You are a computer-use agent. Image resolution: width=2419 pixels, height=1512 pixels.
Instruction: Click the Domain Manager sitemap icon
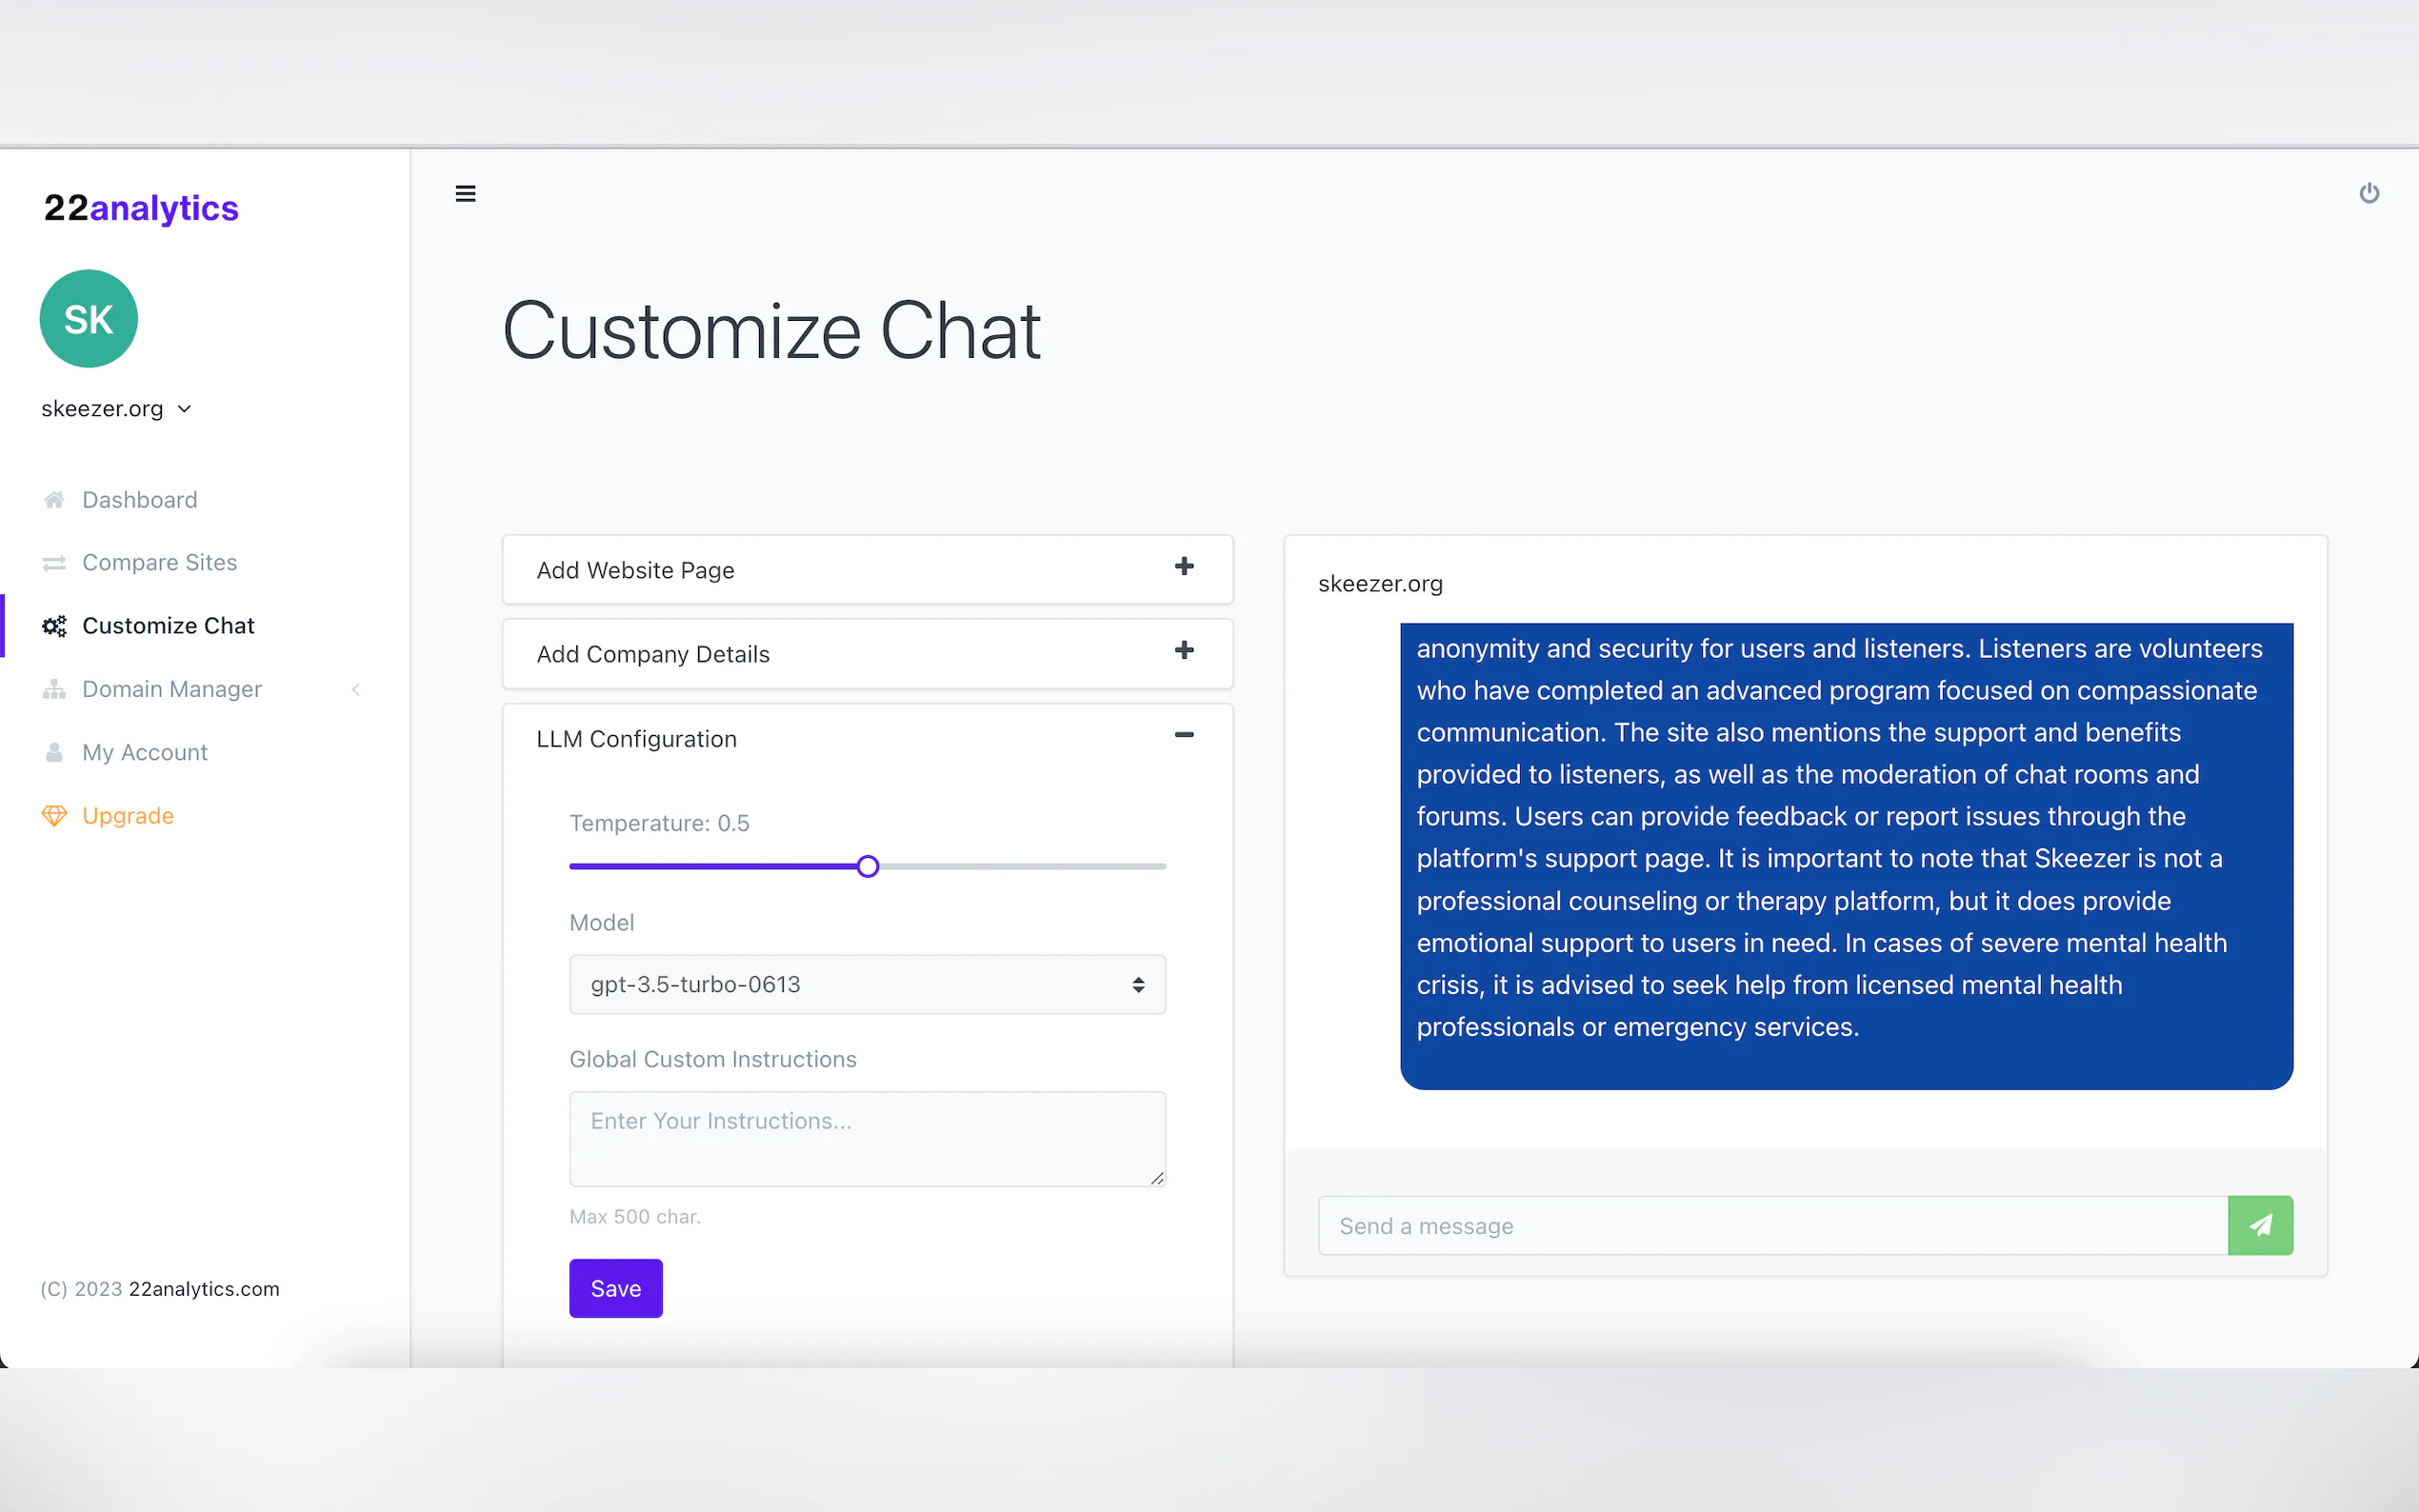click(x=54, y=689)
